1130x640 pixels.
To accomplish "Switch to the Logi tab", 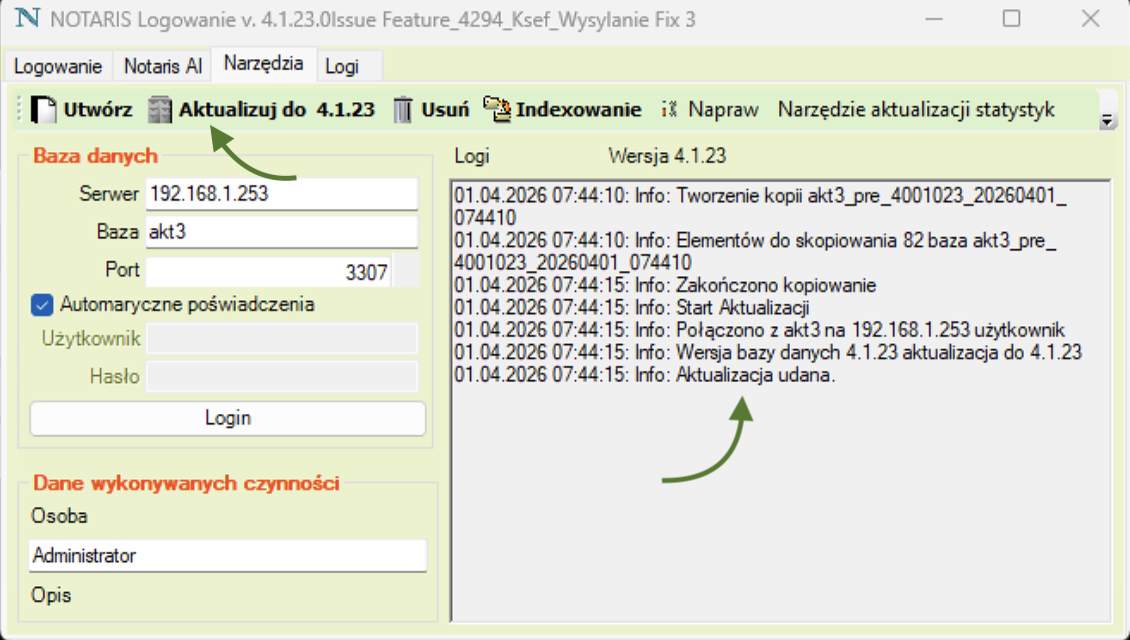I will (x=342, y=66).
